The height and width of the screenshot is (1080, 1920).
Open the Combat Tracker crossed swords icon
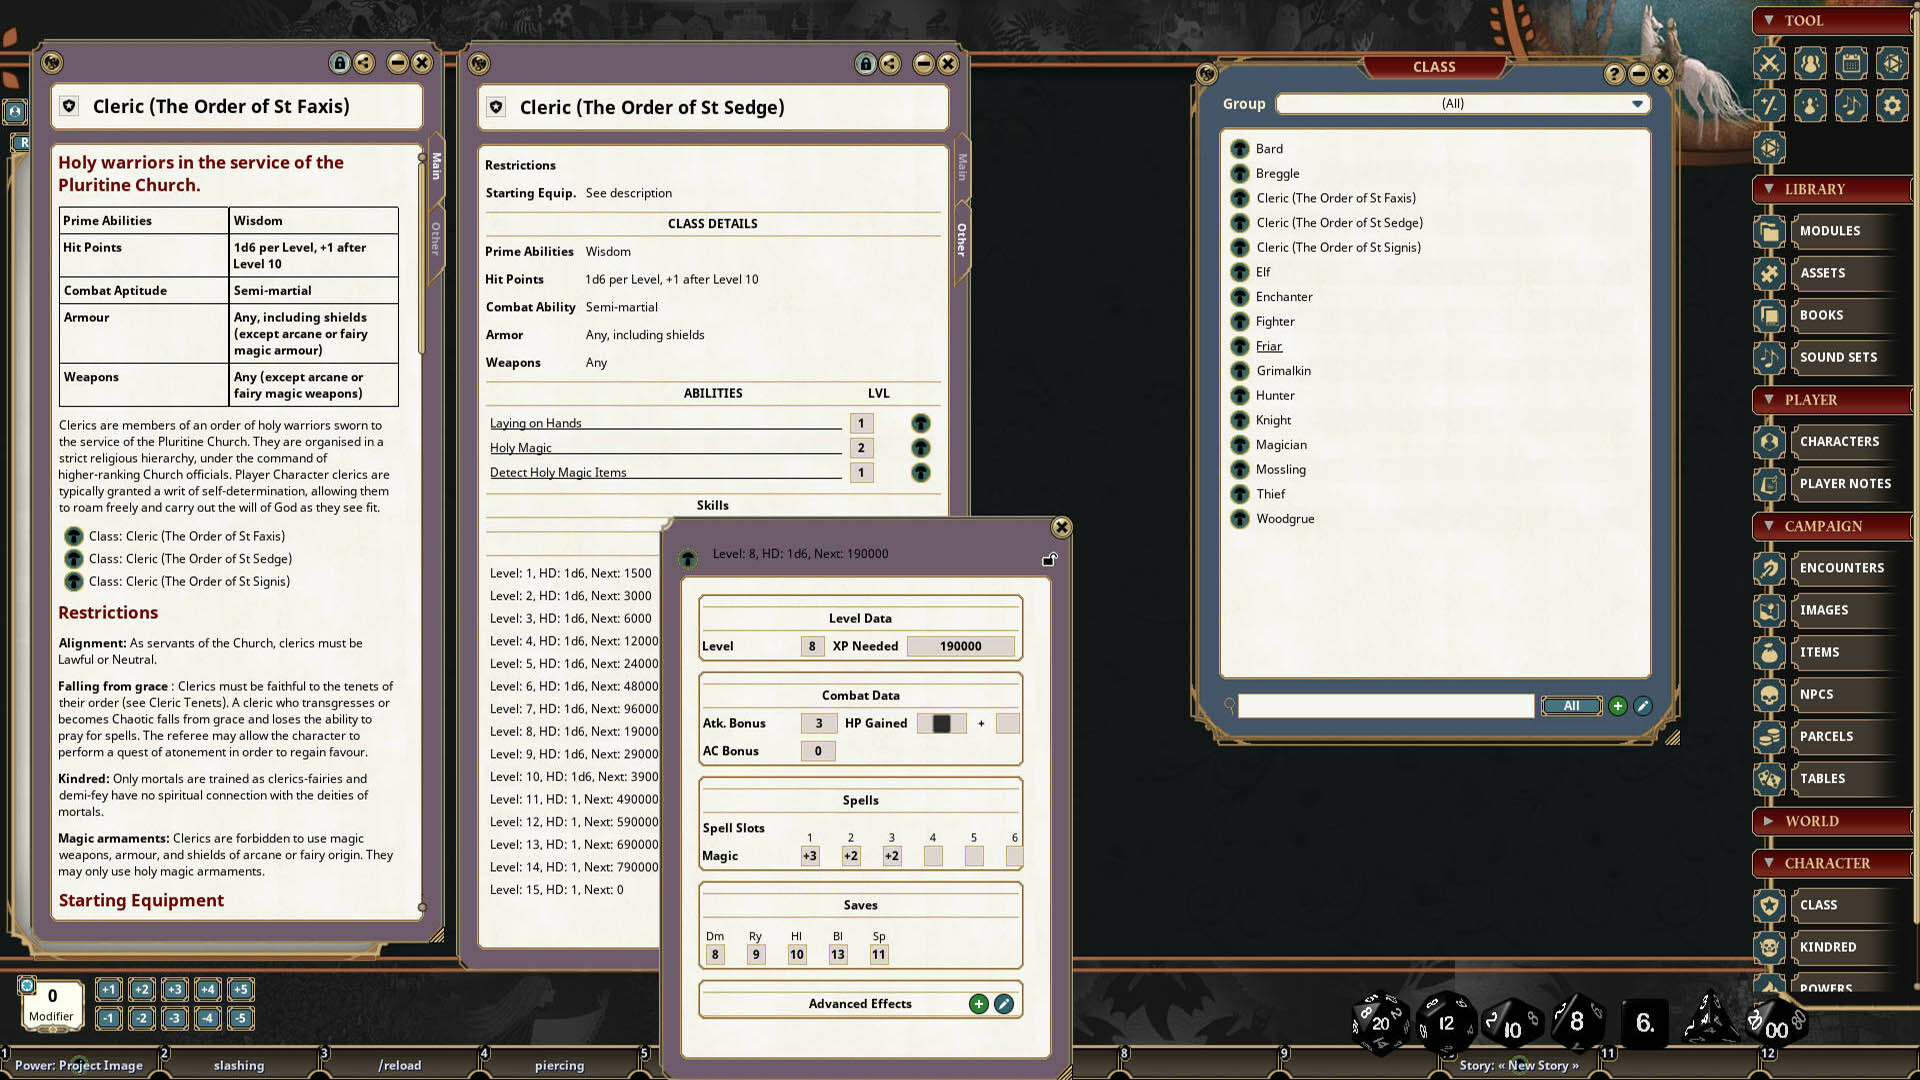click(x=1769, y=62)
